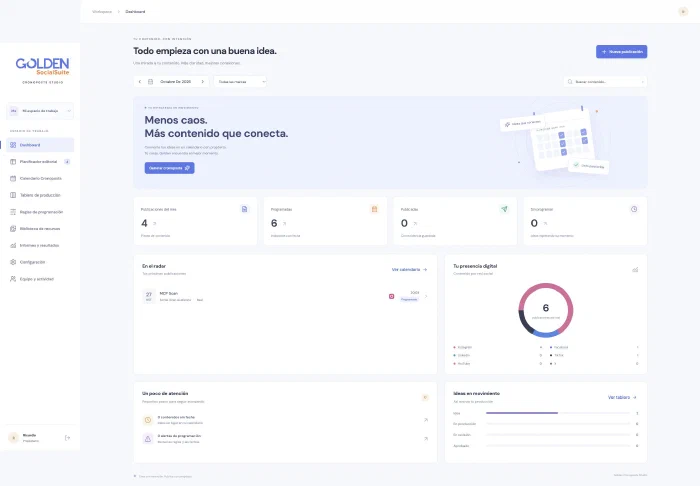700x486 pixels.
Task: Open the Calendario Cronoposts sidebar item
Action: (x=40, y=179)
